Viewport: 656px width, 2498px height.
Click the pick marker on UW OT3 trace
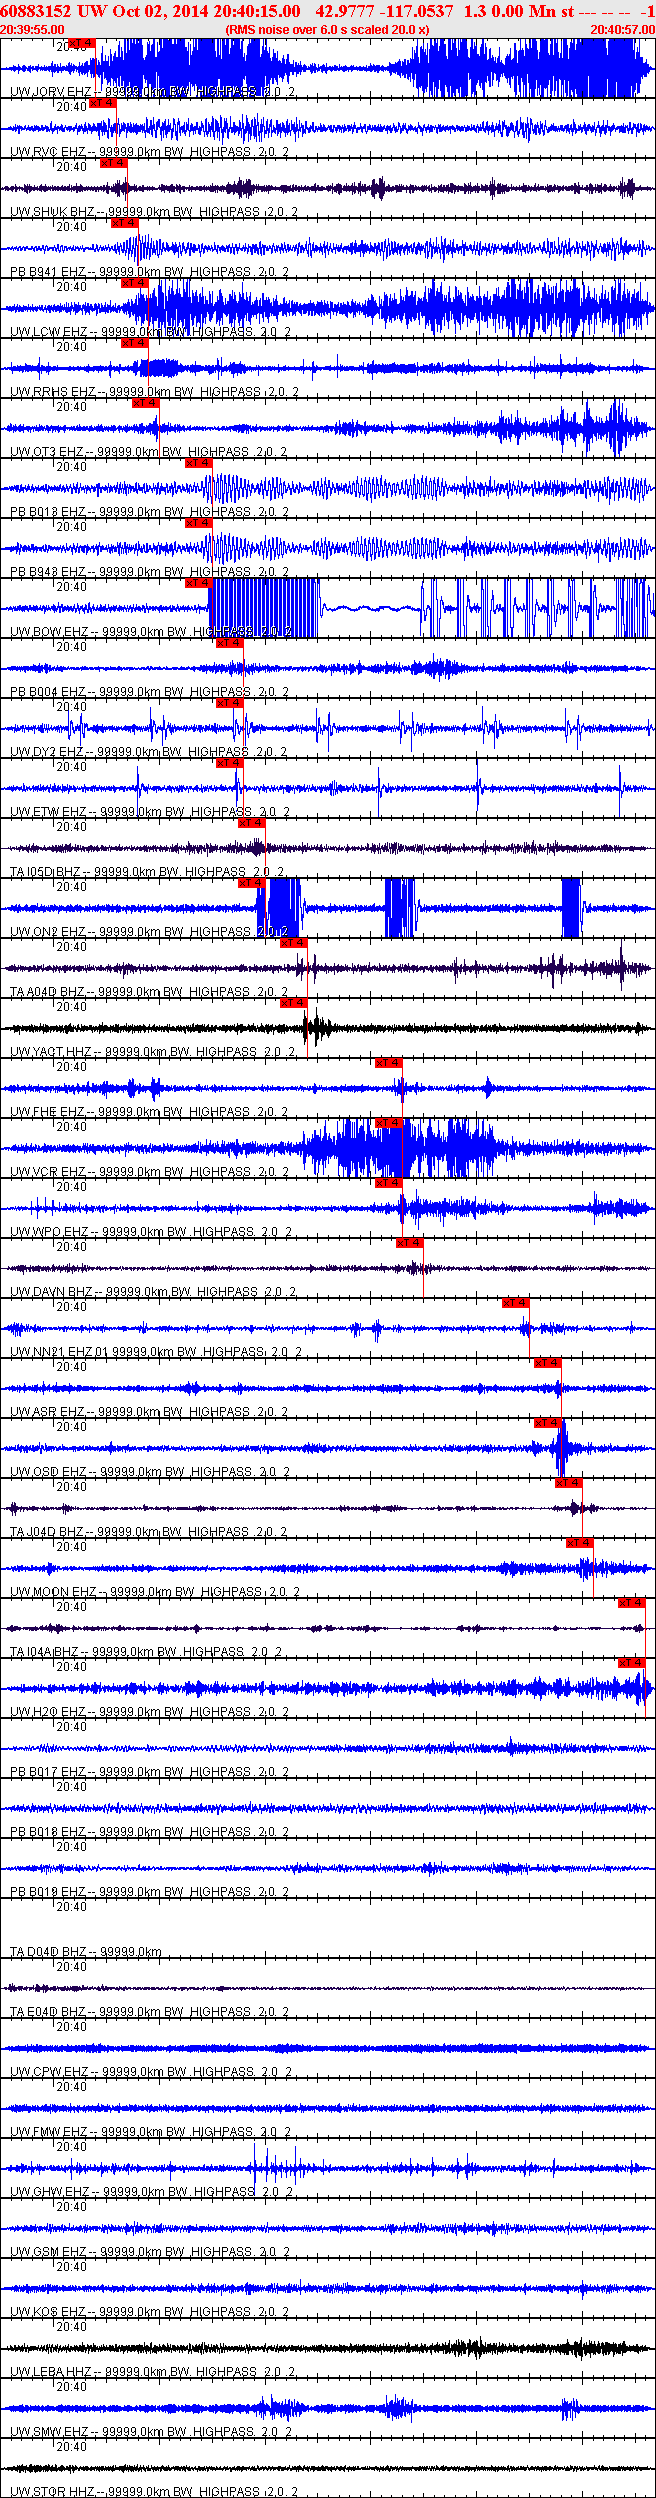pos(145,403)
